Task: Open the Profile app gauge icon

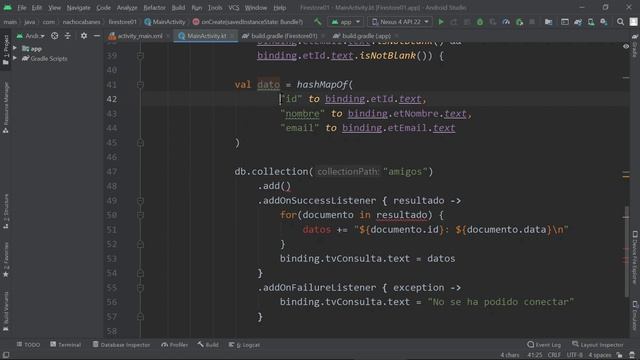Action: [x=506, y=22]
